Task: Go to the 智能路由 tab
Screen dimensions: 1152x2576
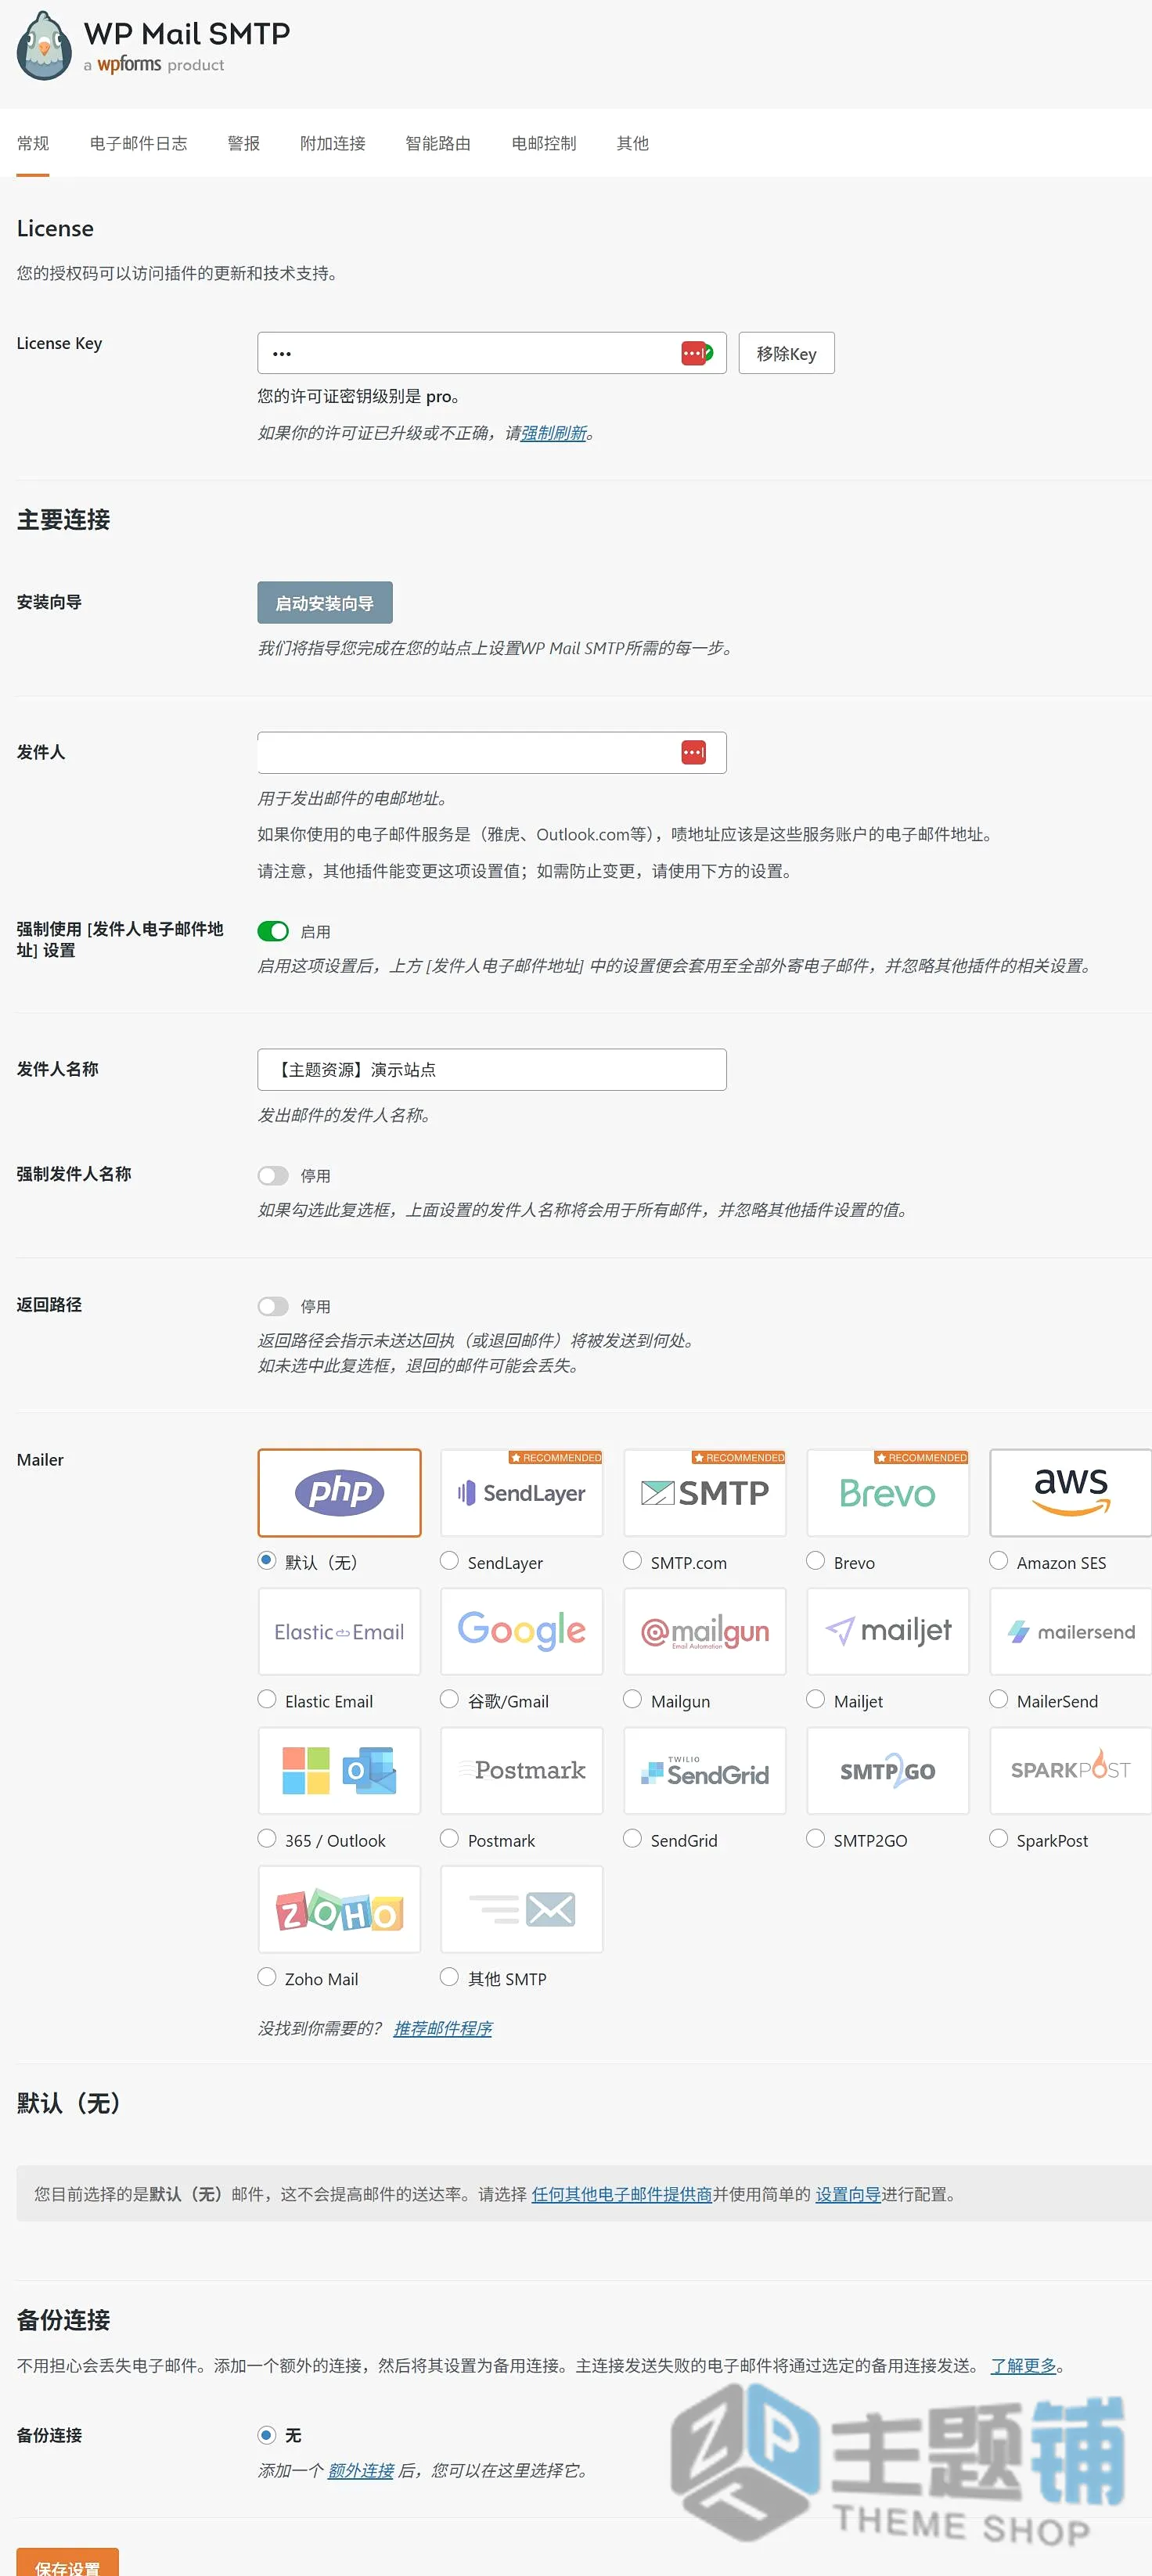Action: click(438, 143)
